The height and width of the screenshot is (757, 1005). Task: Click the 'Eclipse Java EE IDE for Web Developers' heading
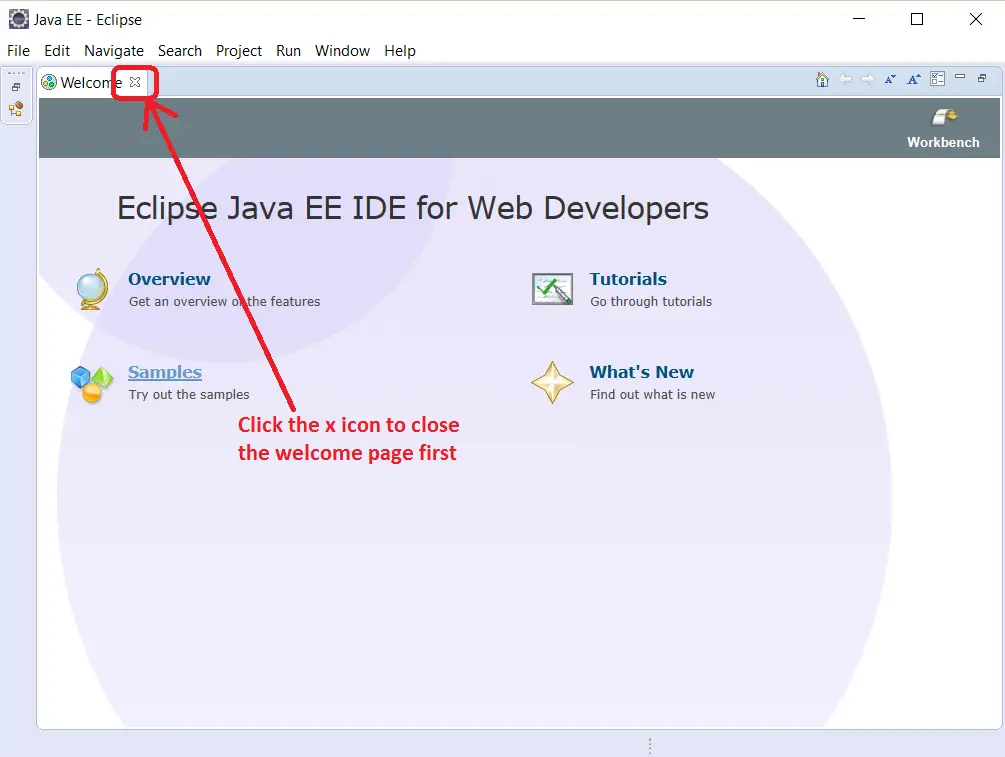coord(413,208)
